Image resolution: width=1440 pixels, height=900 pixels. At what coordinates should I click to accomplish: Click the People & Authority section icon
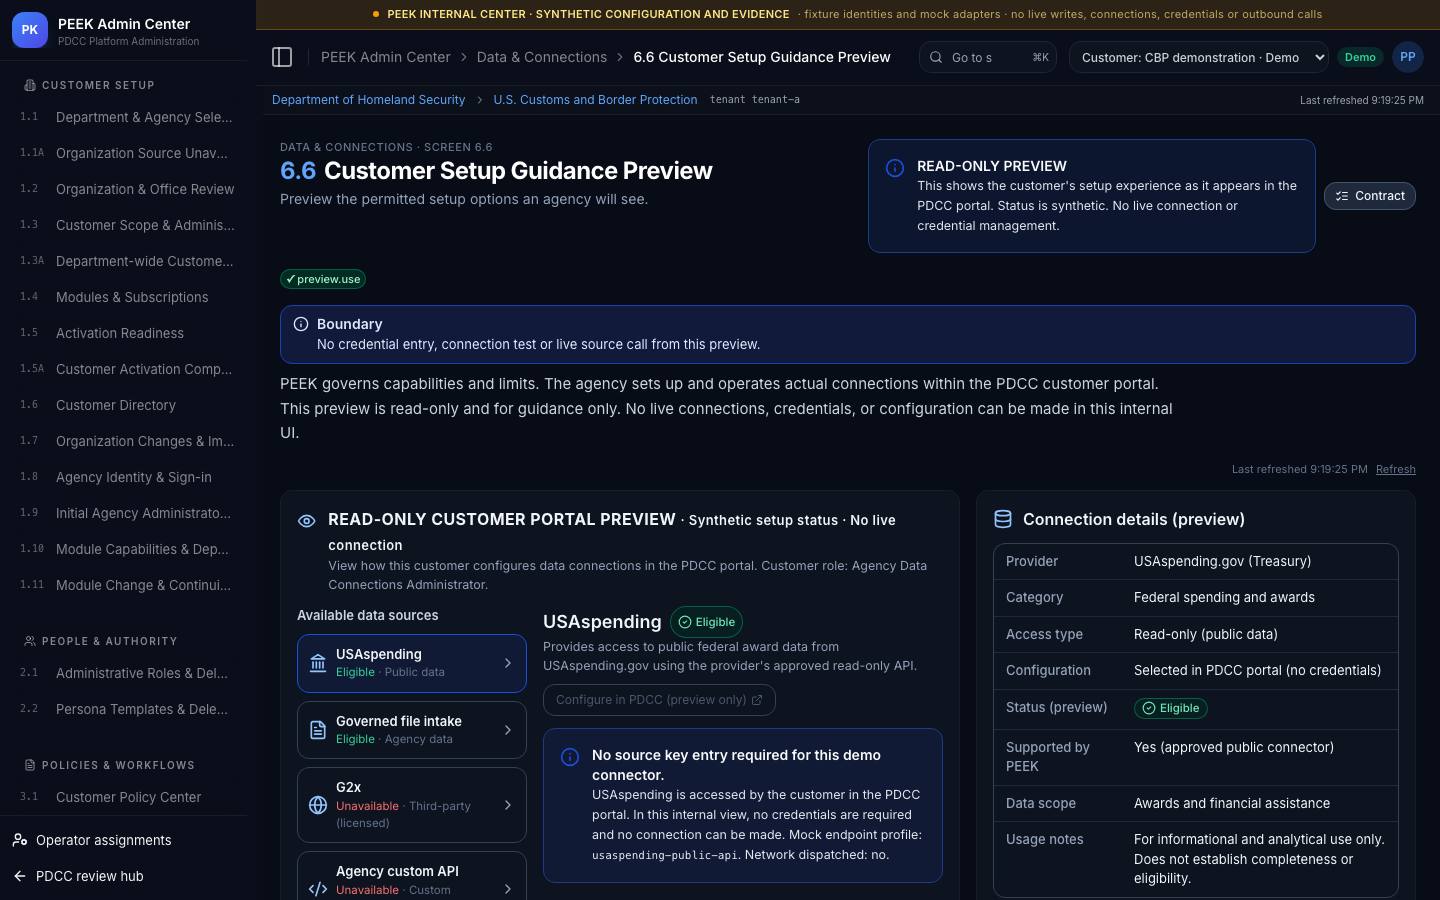coord(30,641)
